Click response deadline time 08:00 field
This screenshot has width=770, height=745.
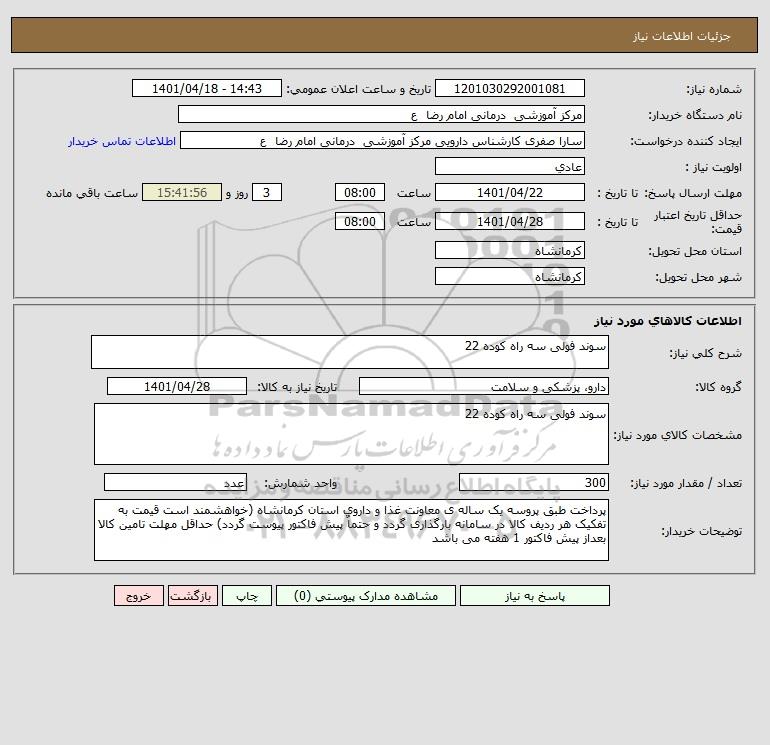tap(359, 193)
